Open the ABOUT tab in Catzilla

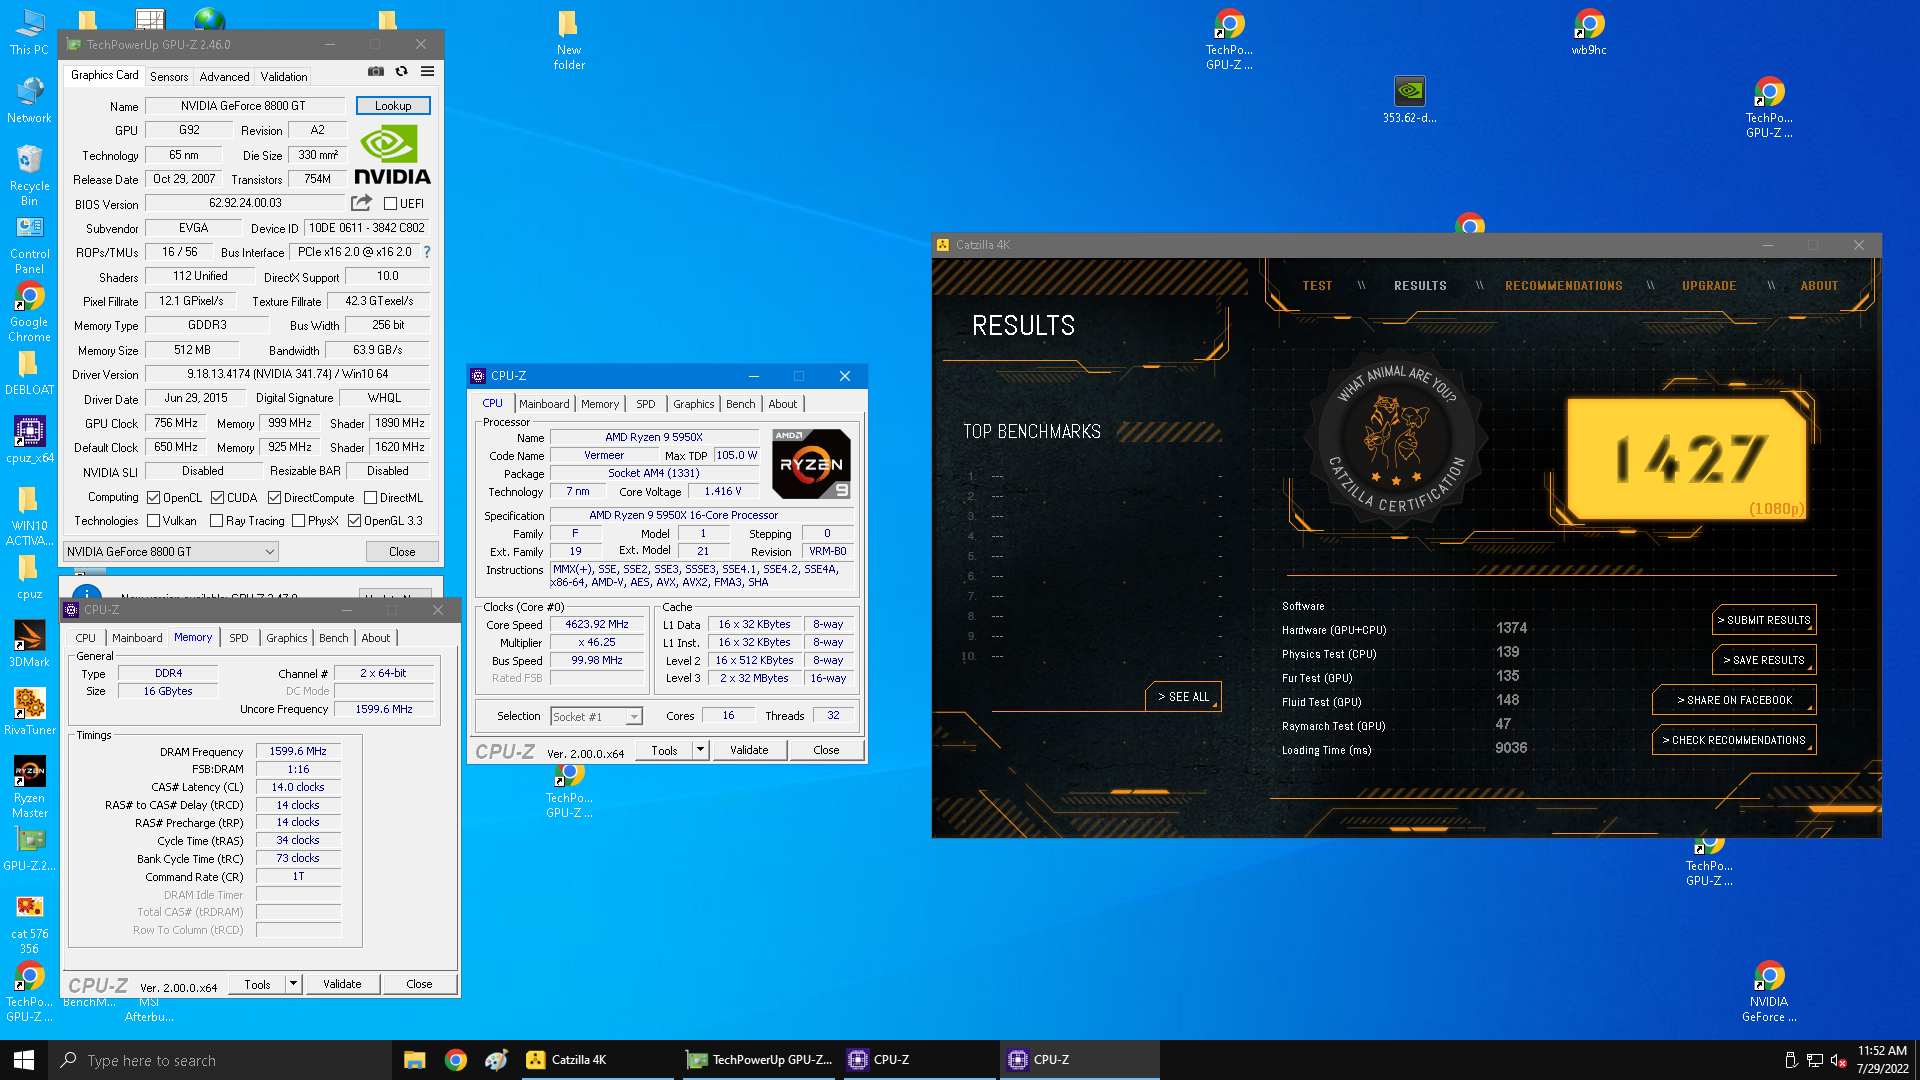(1819, 286)
